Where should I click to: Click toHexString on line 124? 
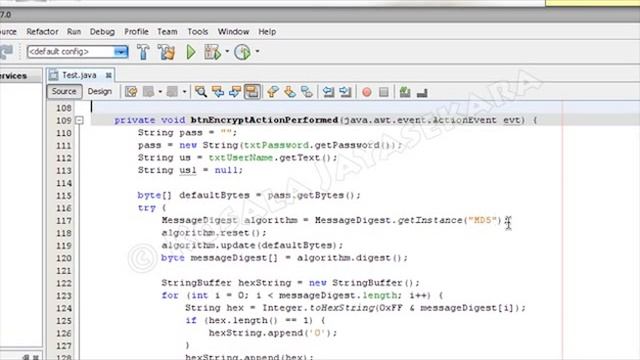pos(342,308)
